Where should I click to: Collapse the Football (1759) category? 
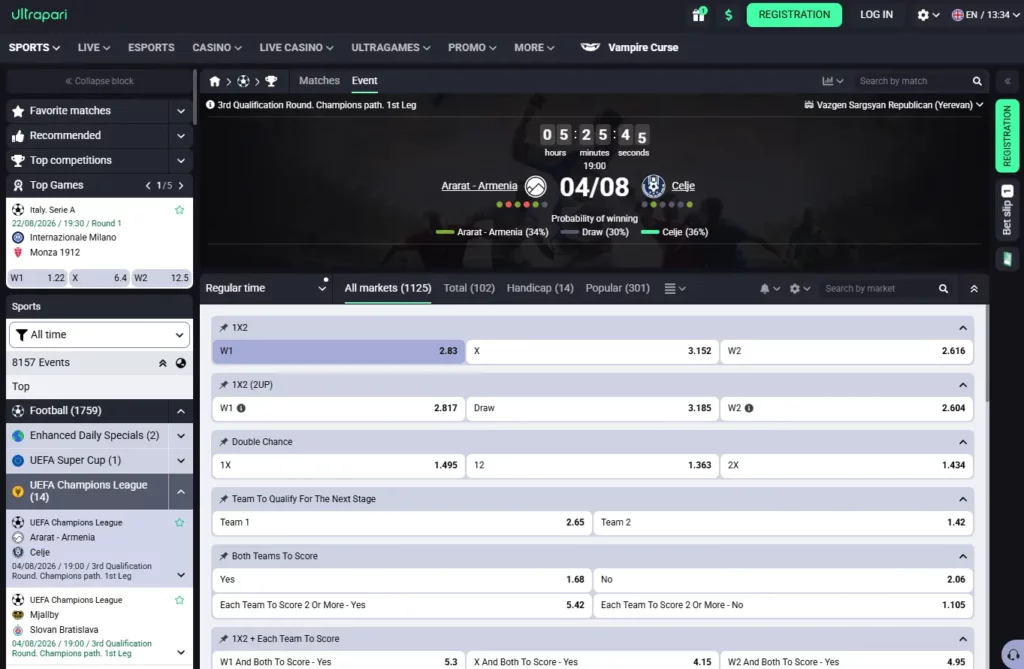coord(181,411)
